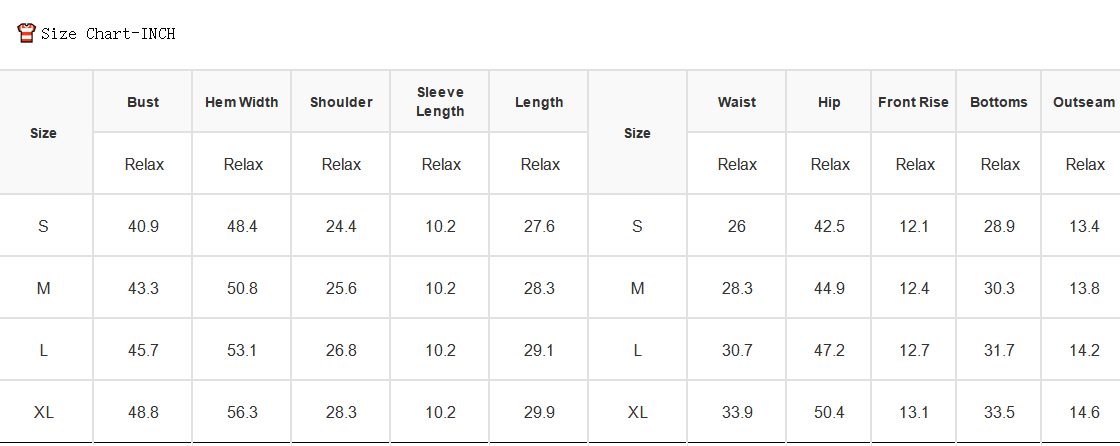This screenshot has height=446, width=1120.
Task: Select the Hem Width column header
Action: (241, 101)
